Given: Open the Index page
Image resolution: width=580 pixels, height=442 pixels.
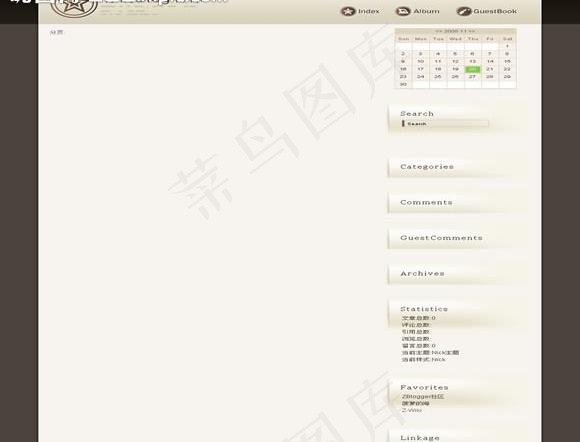Looking at the screenshot, I should click(368, 11).
